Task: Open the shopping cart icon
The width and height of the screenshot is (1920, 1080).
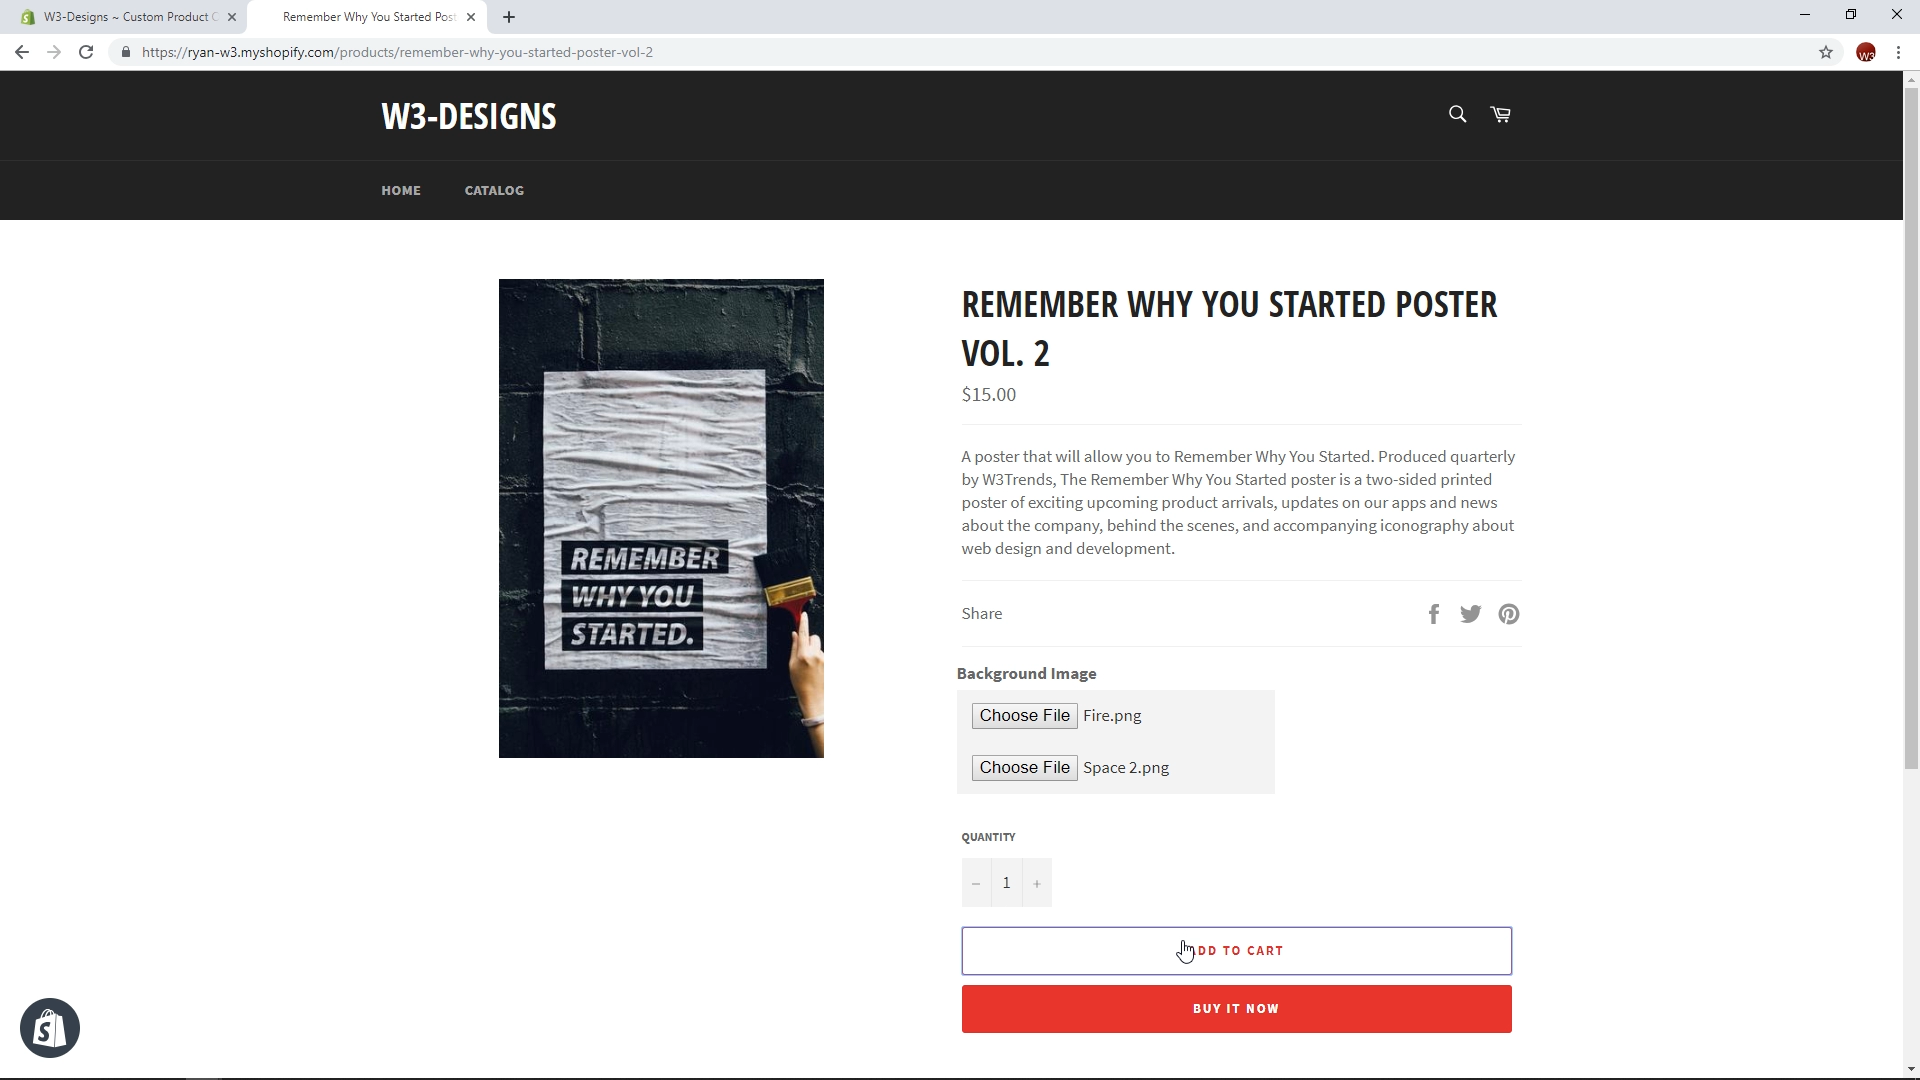Action: pyautogui.click(x=1500, y=114)
